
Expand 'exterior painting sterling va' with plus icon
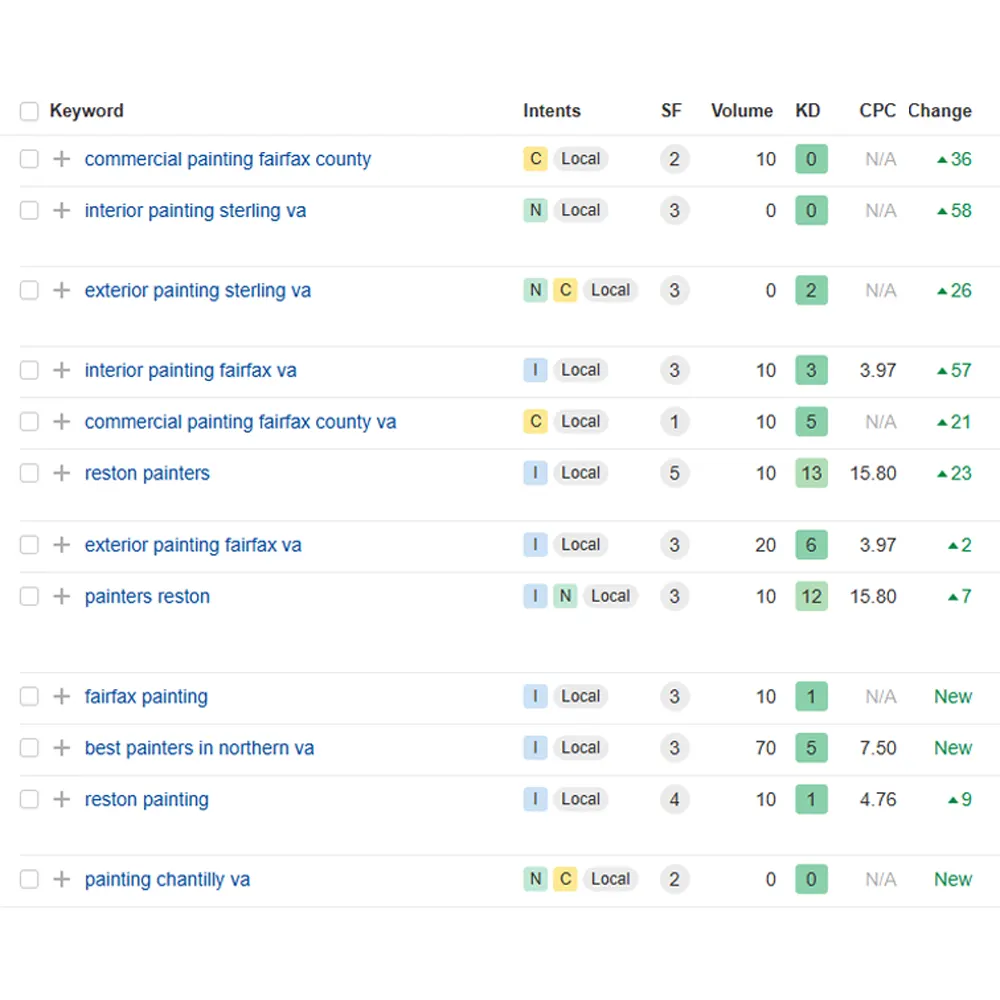pos(62,291)
